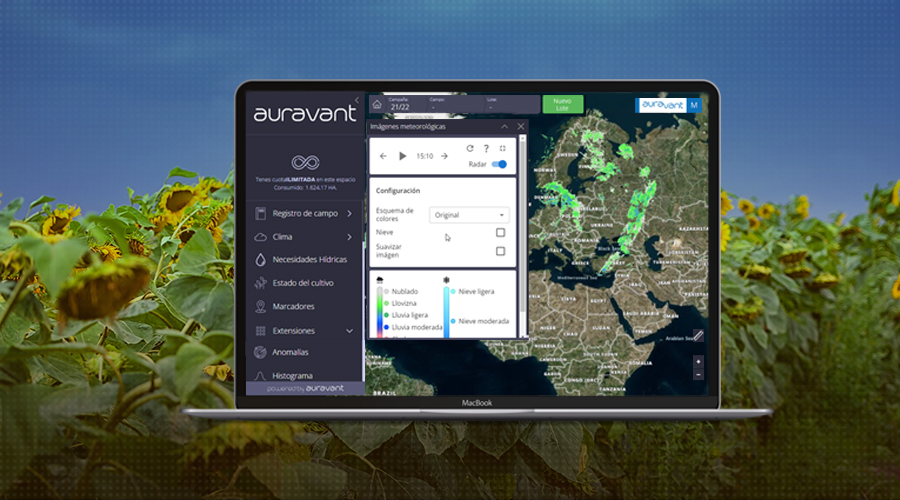
Task: Collapse the Extensiones section chevron
Action: 350,331
